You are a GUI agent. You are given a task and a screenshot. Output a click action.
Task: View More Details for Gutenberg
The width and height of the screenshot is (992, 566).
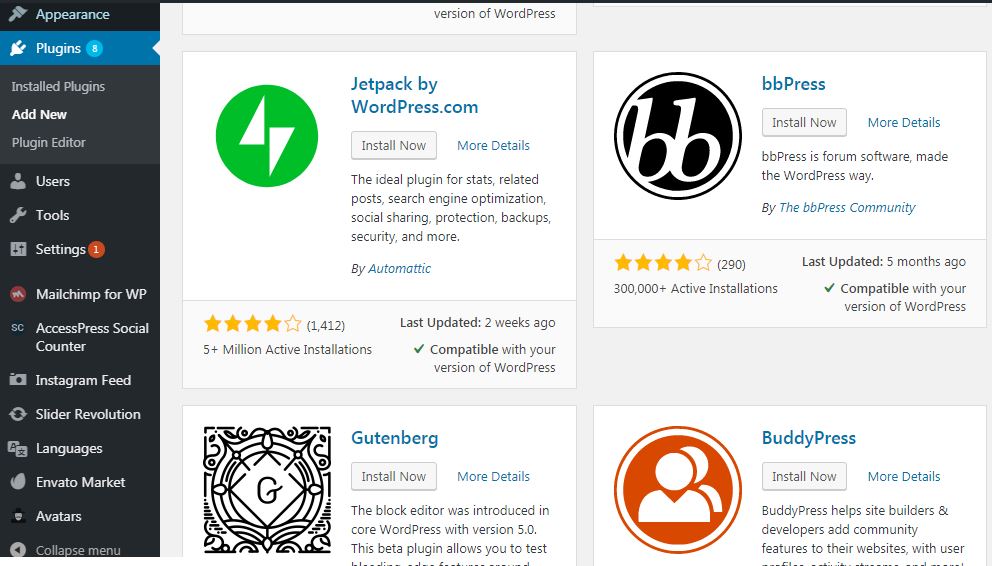click(x=493, y=477)
